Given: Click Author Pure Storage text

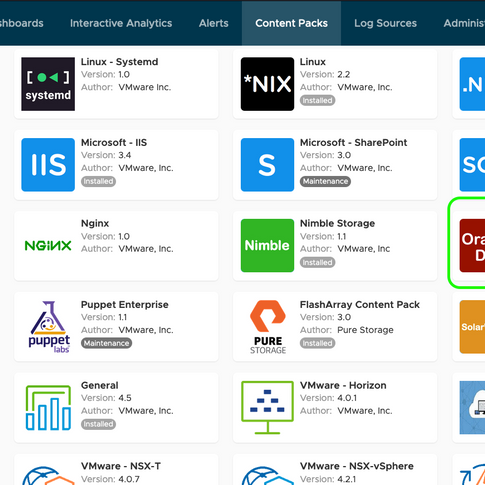Looking at the screenshot, I should pos(347,330).
